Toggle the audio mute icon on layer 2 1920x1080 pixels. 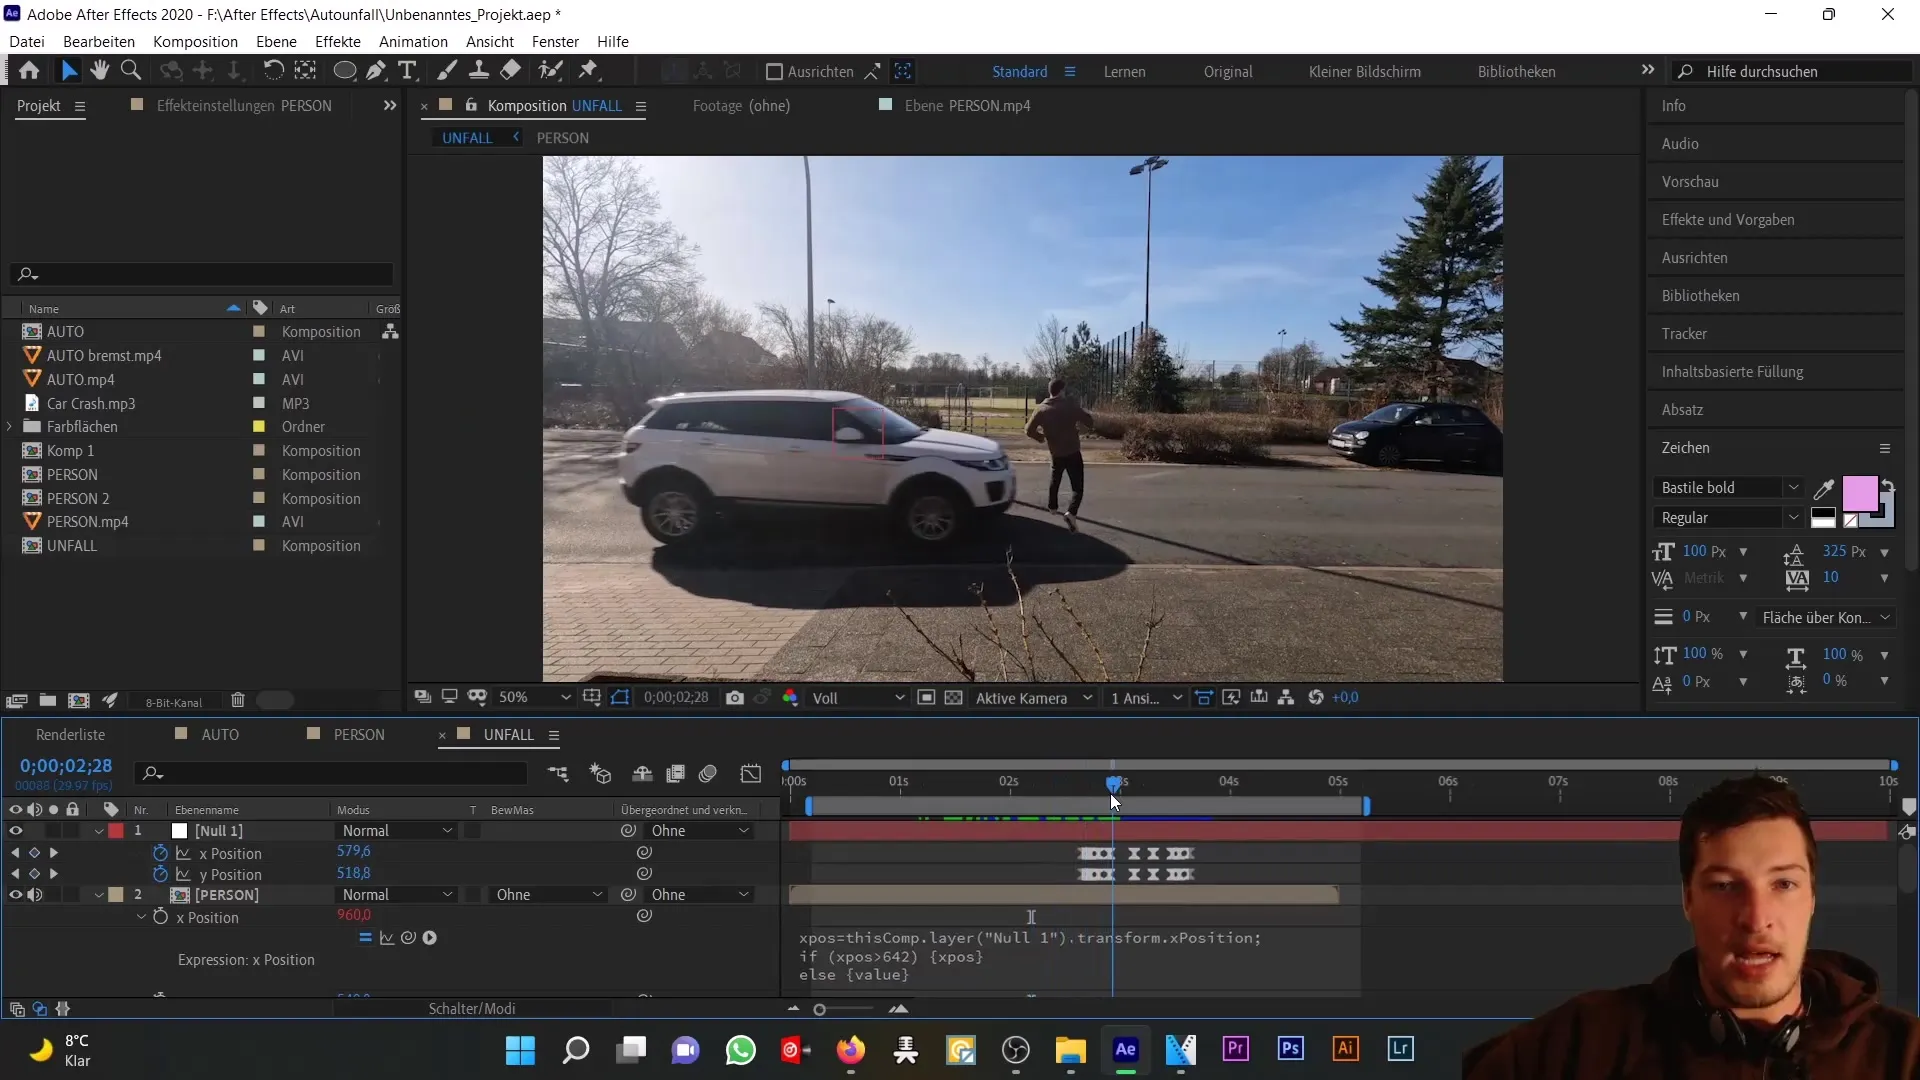click(x=34, y=894)
